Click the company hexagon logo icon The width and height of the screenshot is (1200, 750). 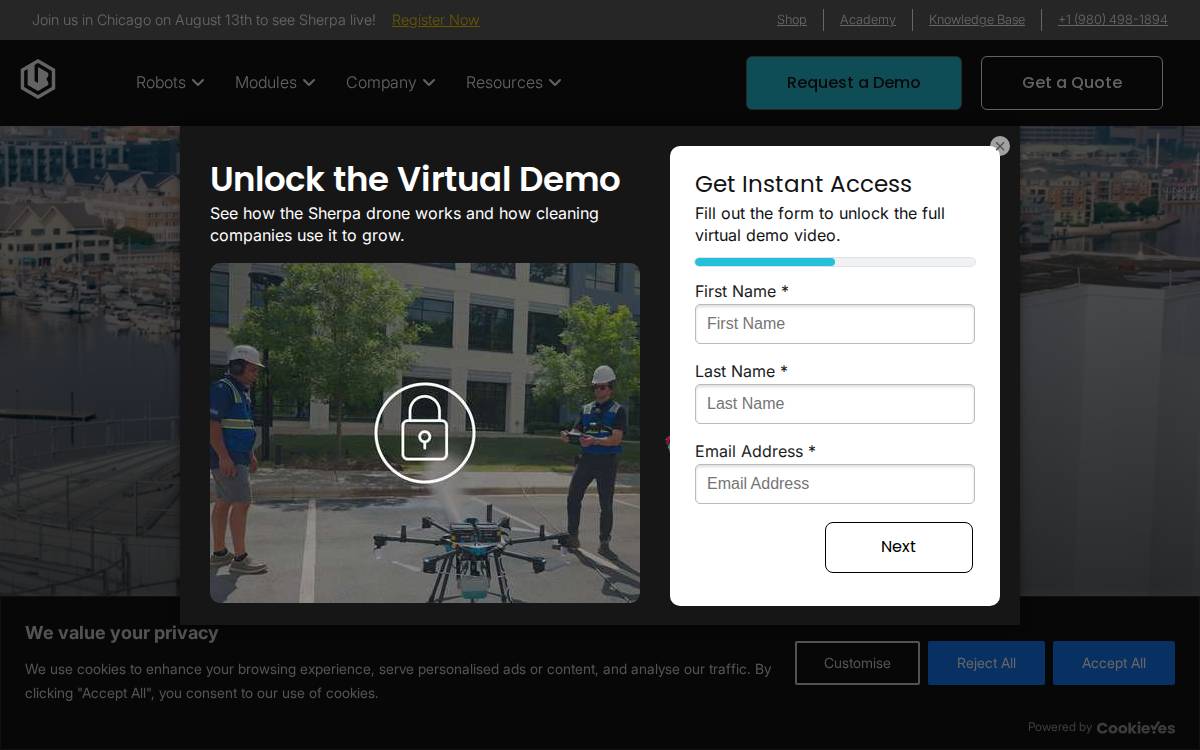(x=38, y=79)
